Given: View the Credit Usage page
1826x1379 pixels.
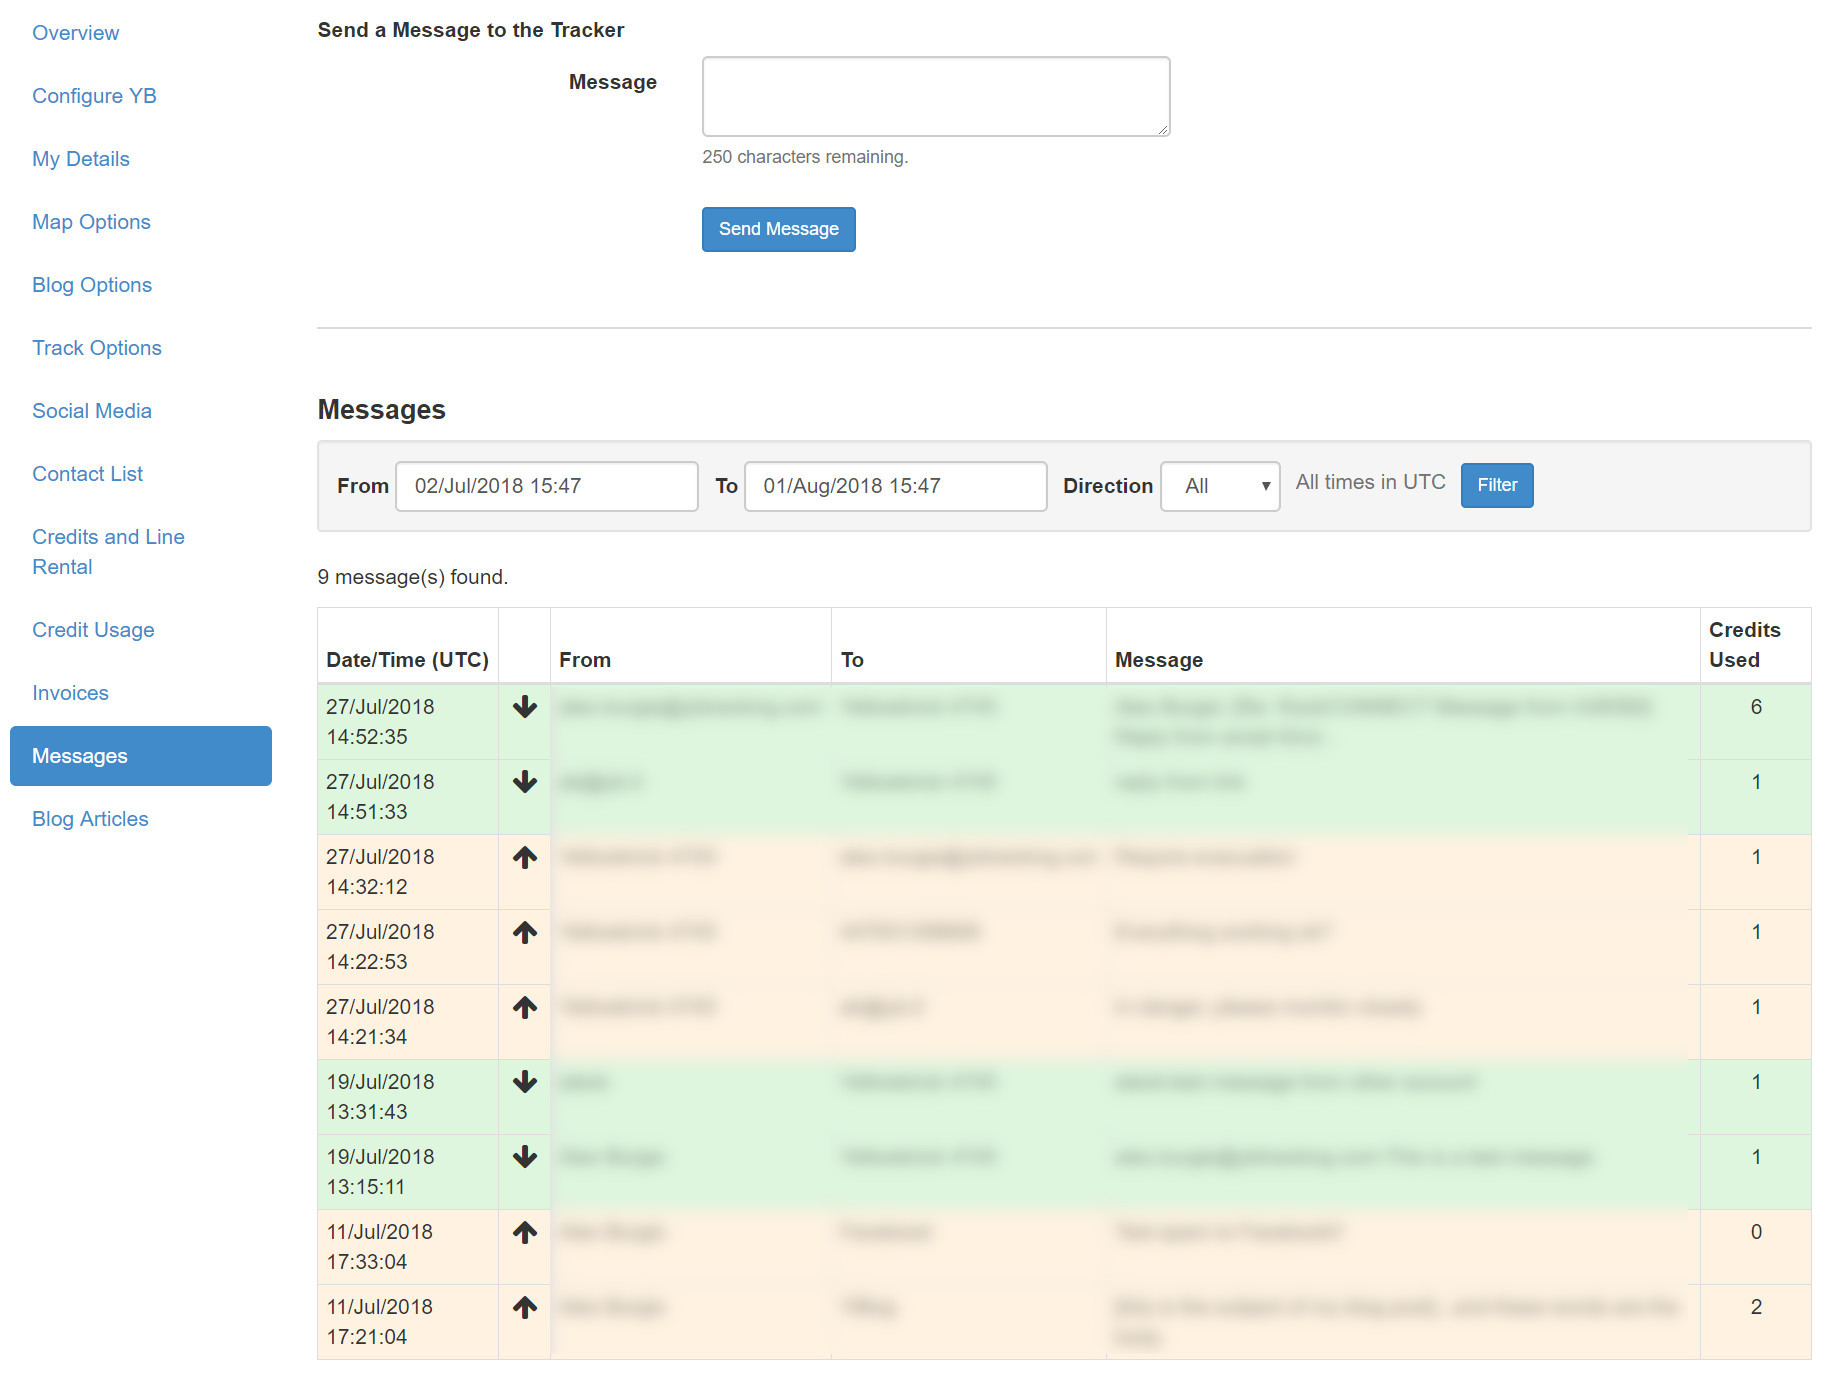Looking at the screenshot, I should (93, 630).
